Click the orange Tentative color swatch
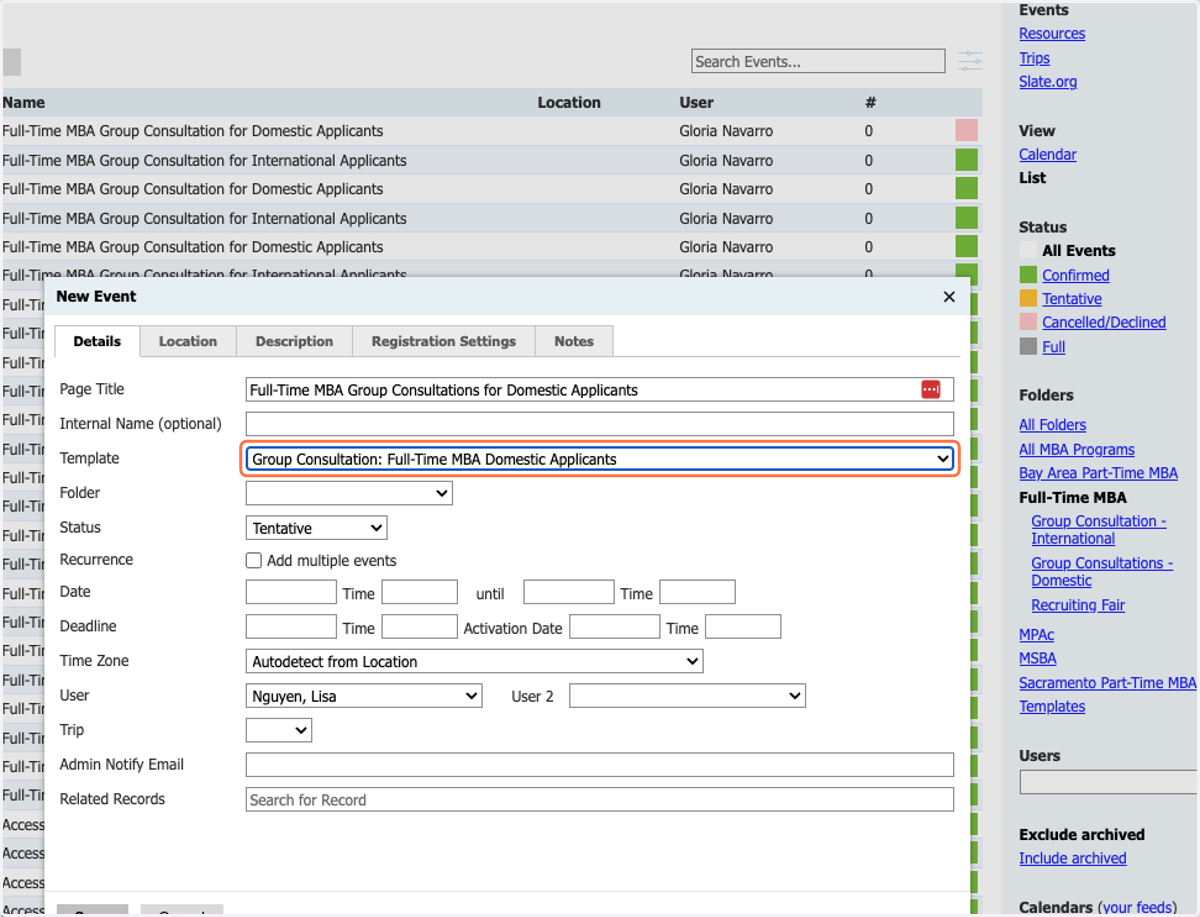This screenshot has height=917, width=1200. point(1028,299)
